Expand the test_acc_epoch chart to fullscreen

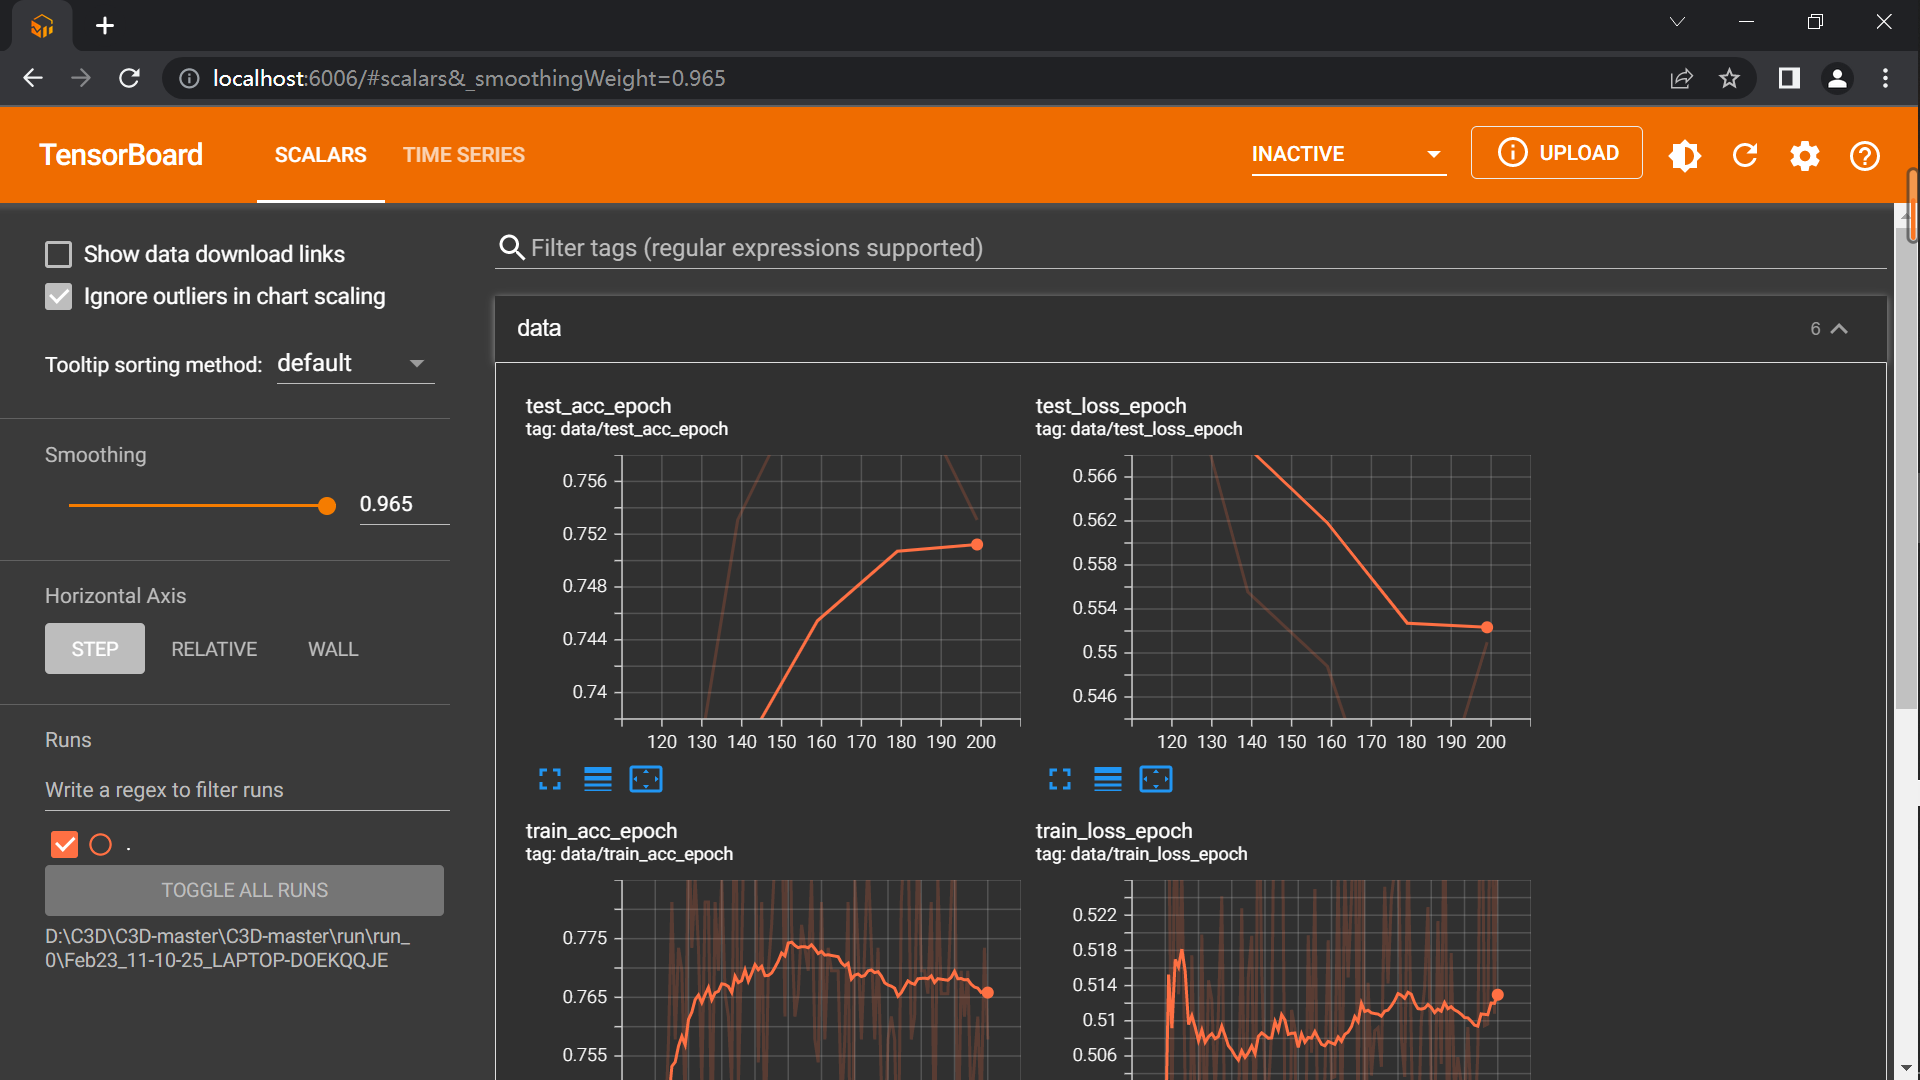coord(549,779)
